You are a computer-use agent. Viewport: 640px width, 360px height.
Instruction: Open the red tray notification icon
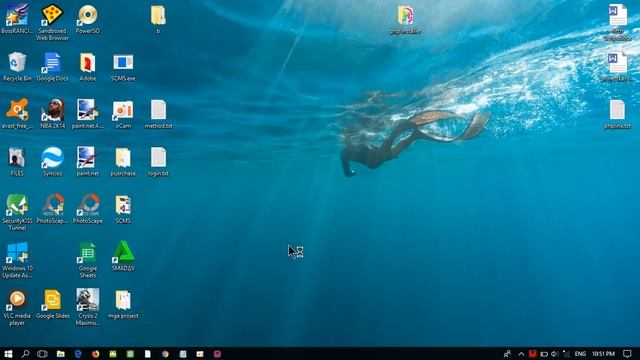coord(532,353)
